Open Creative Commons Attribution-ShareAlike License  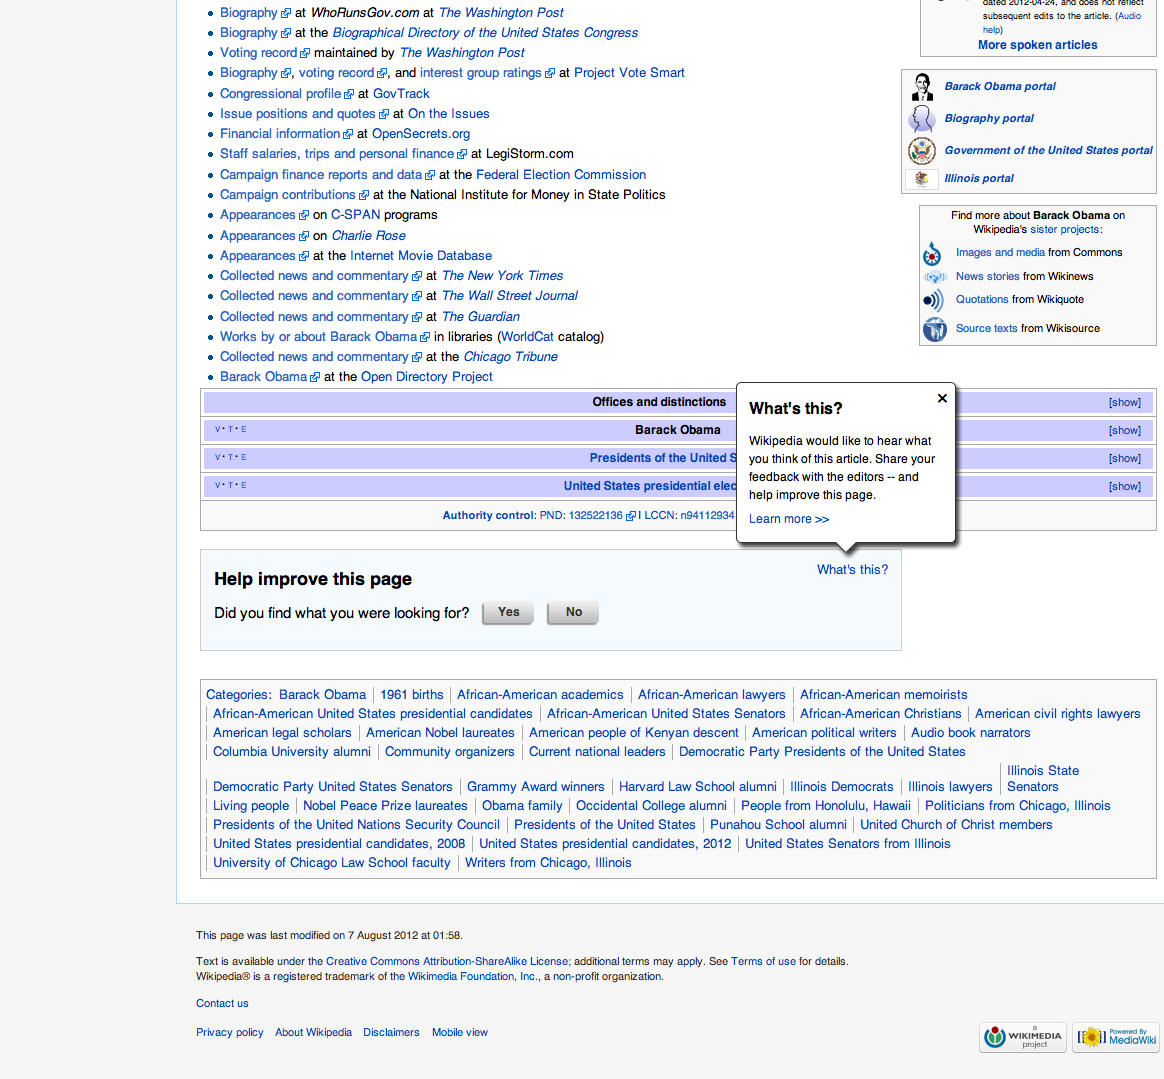click(x=447, y=962)
